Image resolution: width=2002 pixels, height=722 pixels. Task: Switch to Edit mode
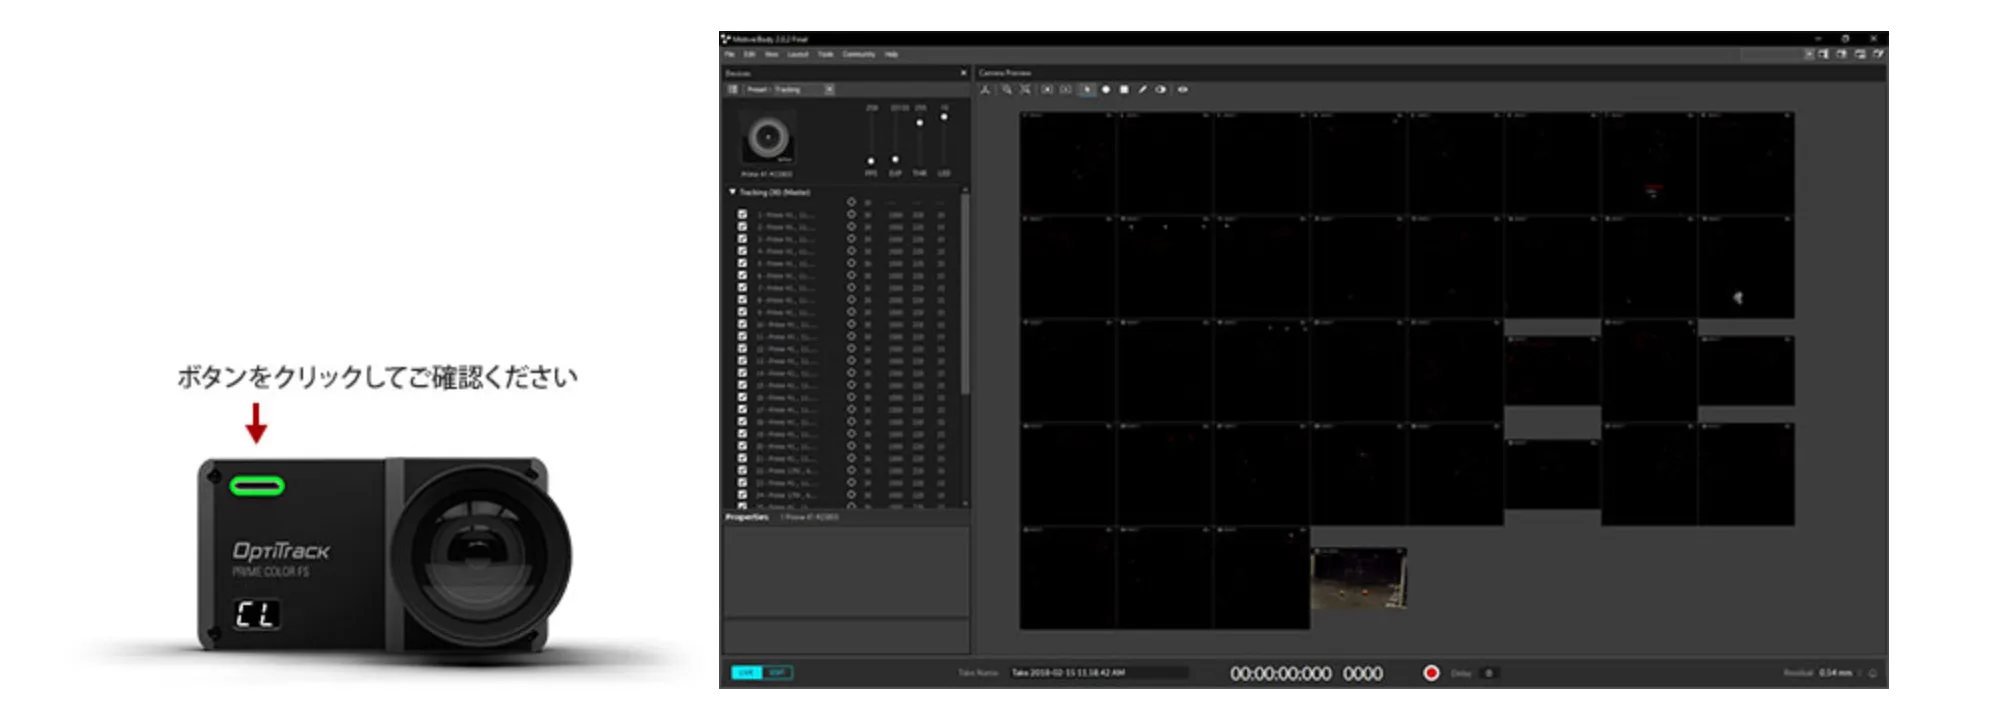coord(777,673)
